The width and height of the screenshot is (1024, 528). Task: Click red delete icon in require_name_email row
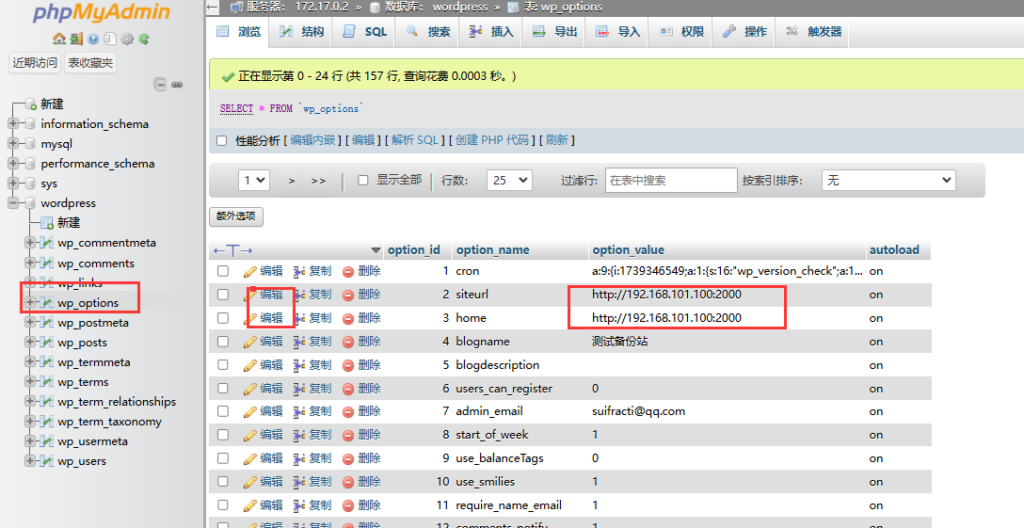(x=348, y=506)
